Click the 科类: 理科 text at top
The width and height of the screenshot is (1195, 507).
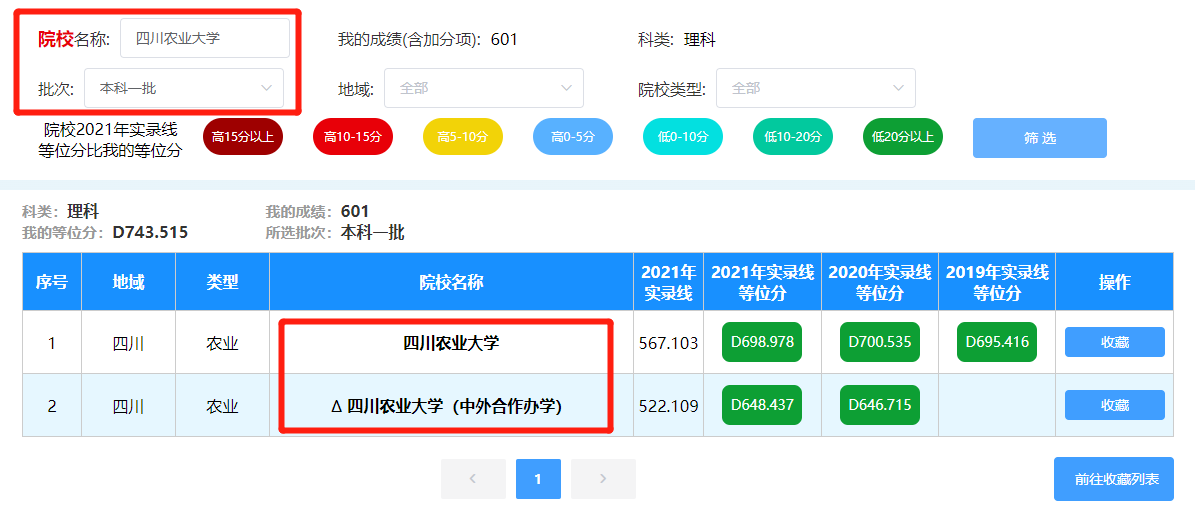[677, 40]
